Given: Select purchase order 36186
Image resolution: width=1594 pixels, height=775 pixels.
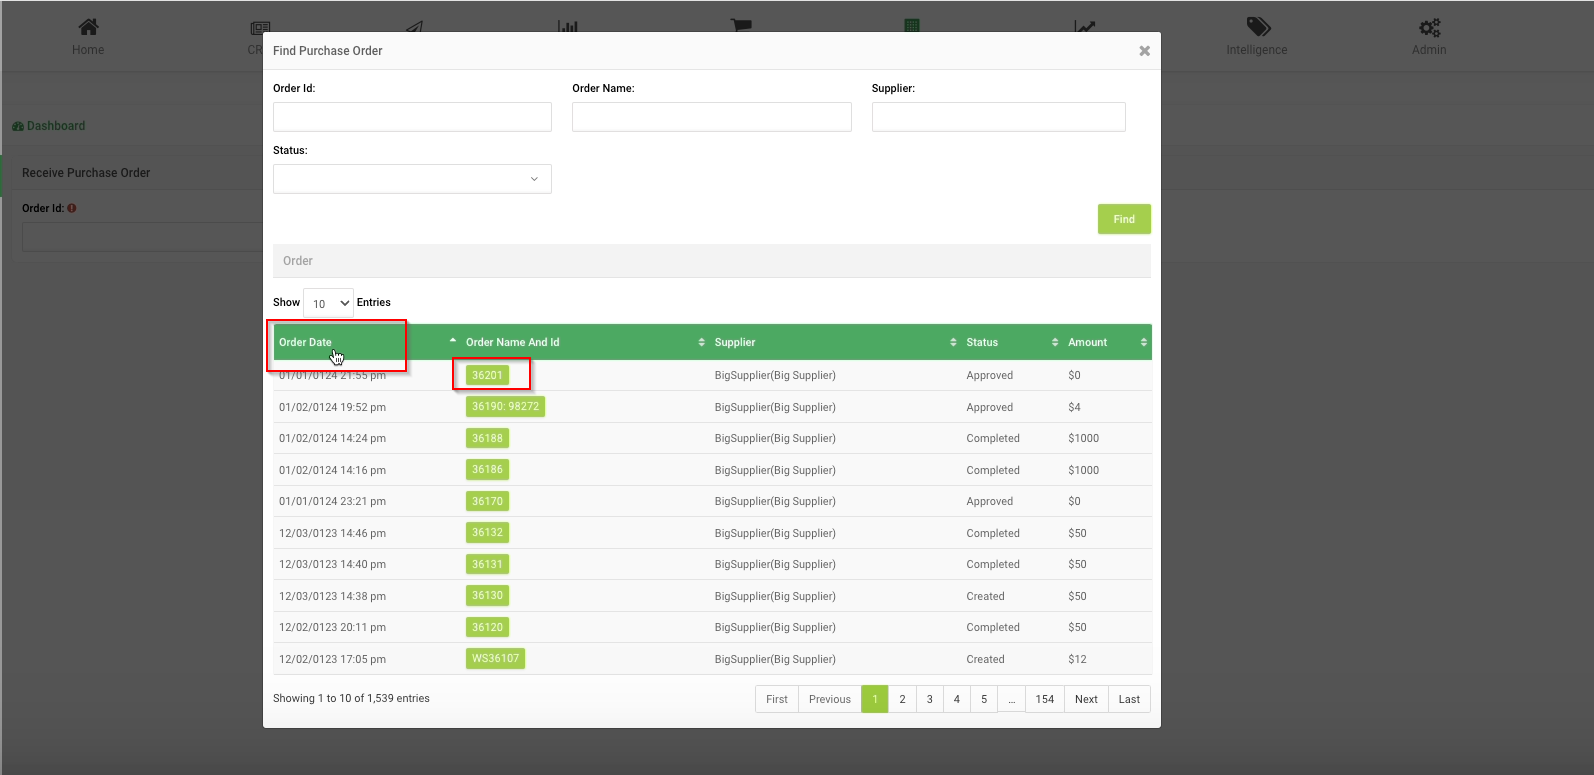Looking at the screenshot, I should (x=487, y=470).
